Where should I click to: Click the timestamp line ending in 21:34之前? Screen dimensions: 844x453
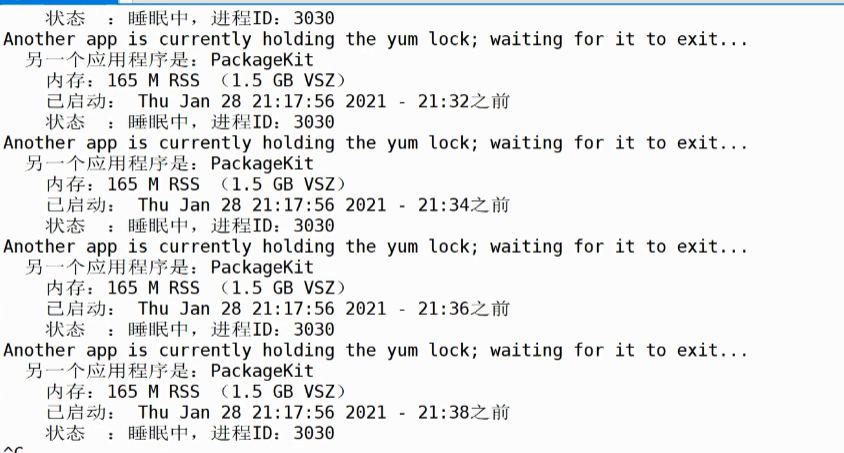tap(278, 205)
